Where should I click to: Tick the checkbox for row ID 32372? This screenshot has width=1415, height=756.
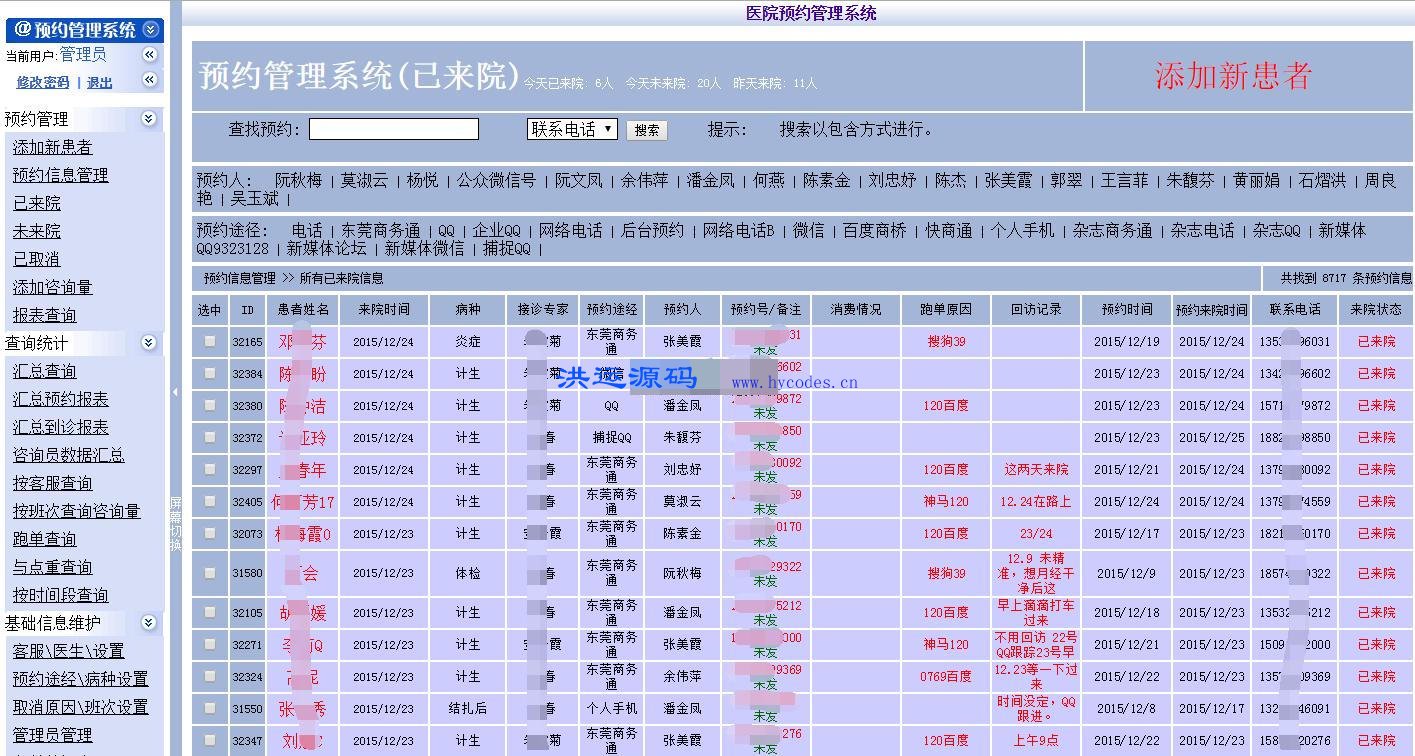(x=210, y=437)
